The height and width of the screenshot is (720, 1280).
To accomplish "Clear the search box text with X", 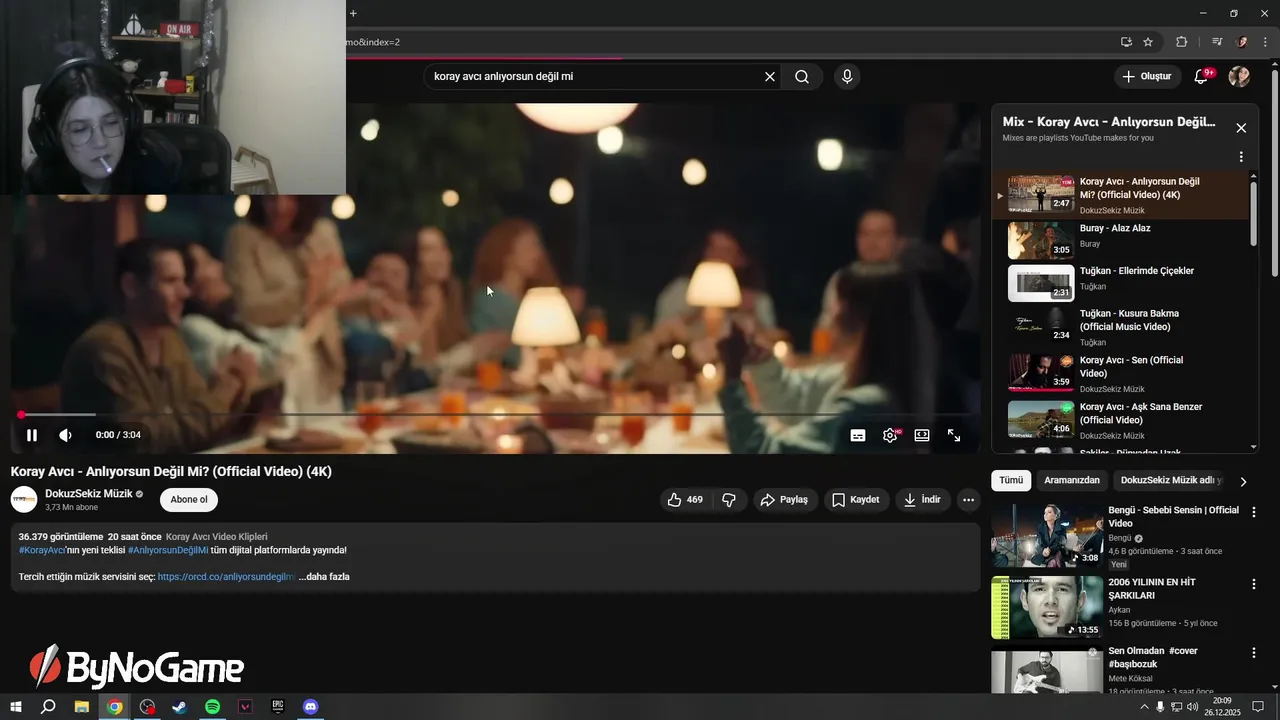I will click(x=770, y=77).
